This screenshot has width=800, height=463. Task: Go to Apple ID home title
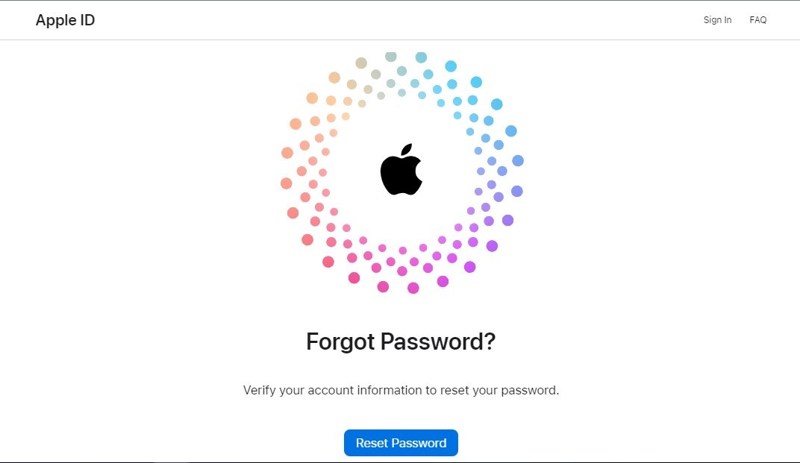[x=65, y=20]
